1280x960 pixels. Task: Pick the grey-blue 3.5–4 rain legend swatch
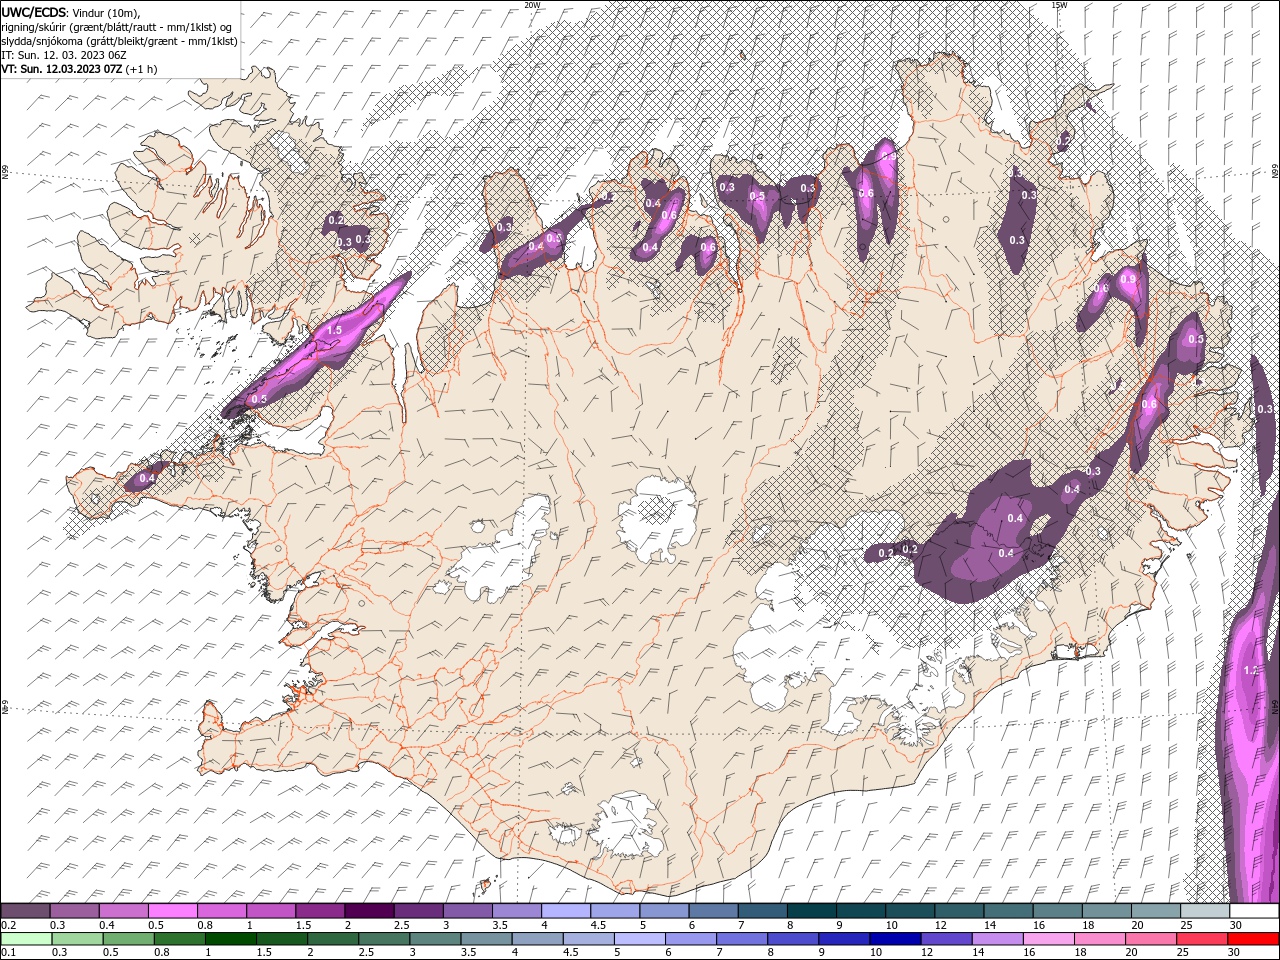(x=485, y=939)
